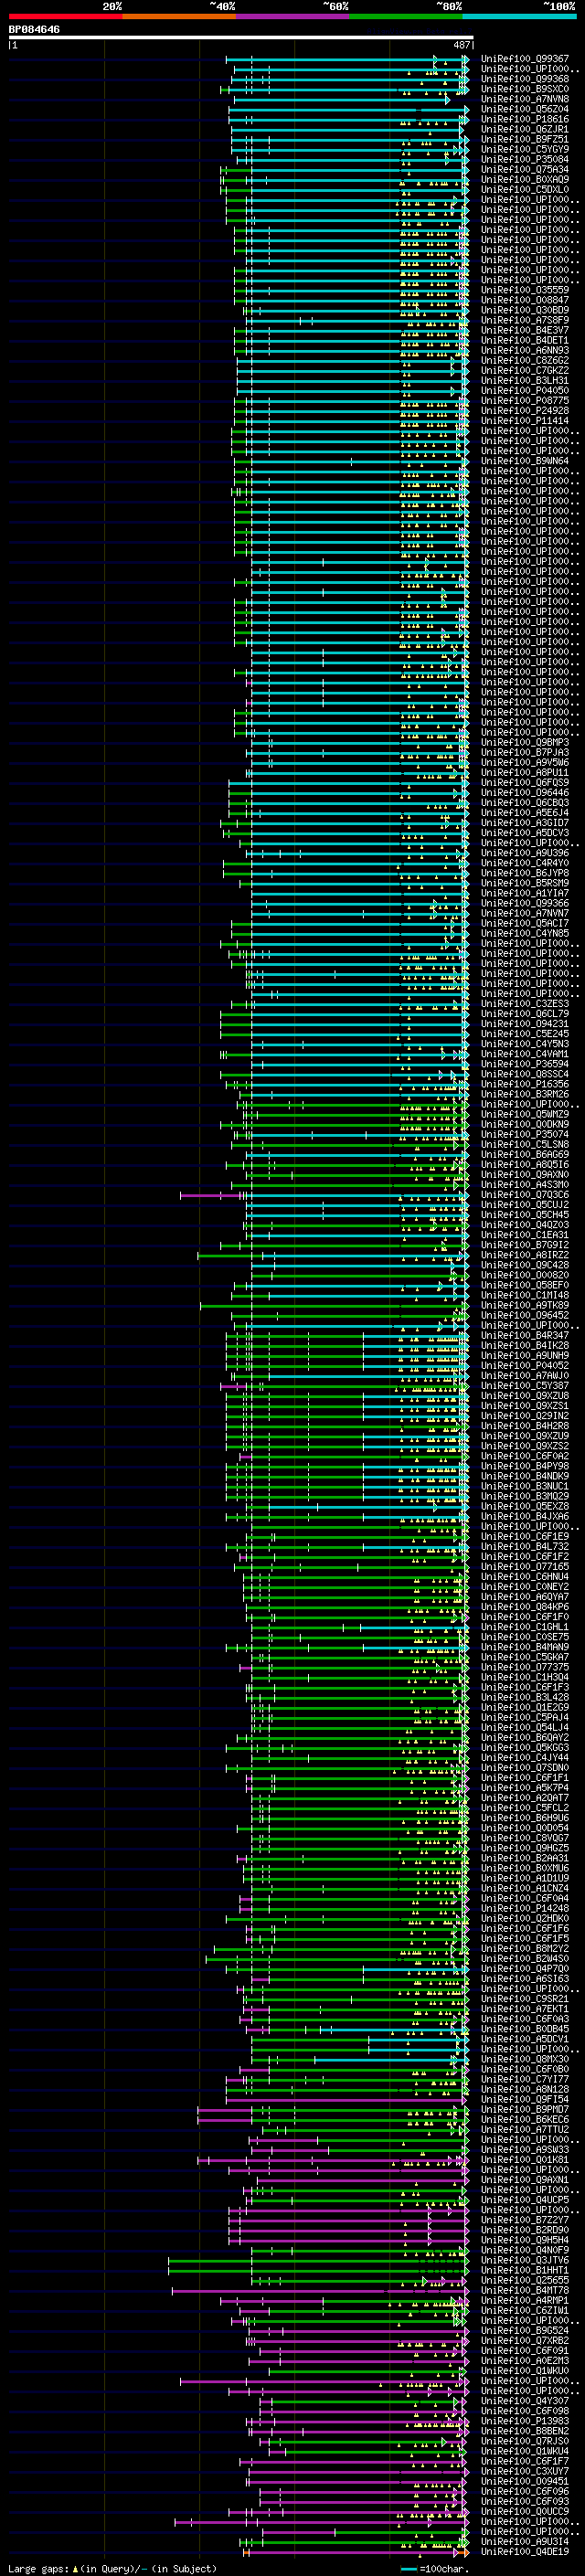Select the UniRef100_Q56Z04 label
This screenshot has width=585, height=2576.
point(525,109)
